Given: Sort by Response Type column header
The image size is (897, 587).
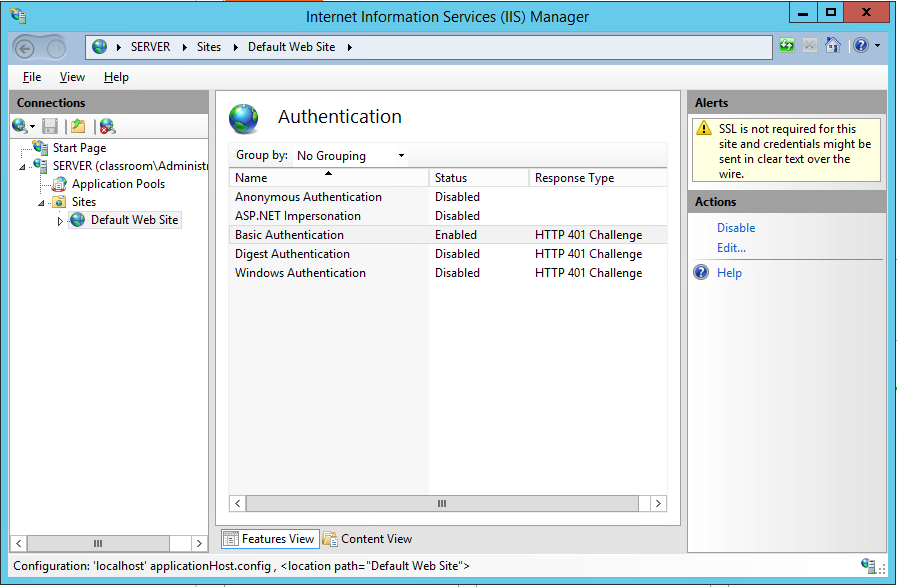Looking at the screenshot, I should (598, 177).
